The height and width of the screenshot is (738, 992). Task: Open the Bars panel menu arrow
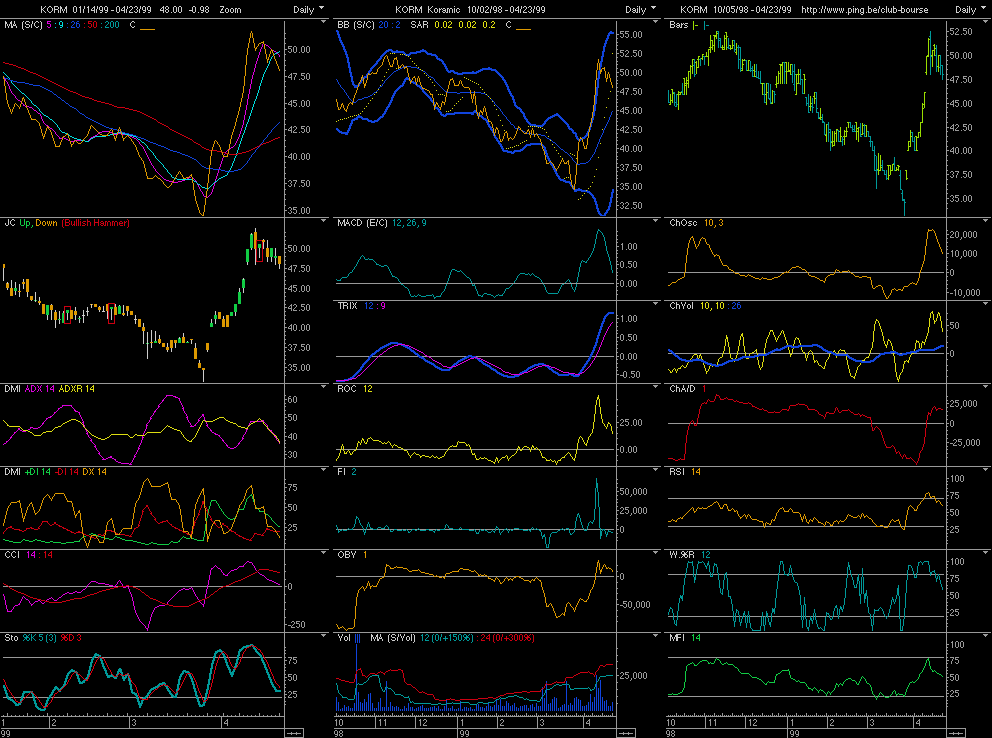986,22
